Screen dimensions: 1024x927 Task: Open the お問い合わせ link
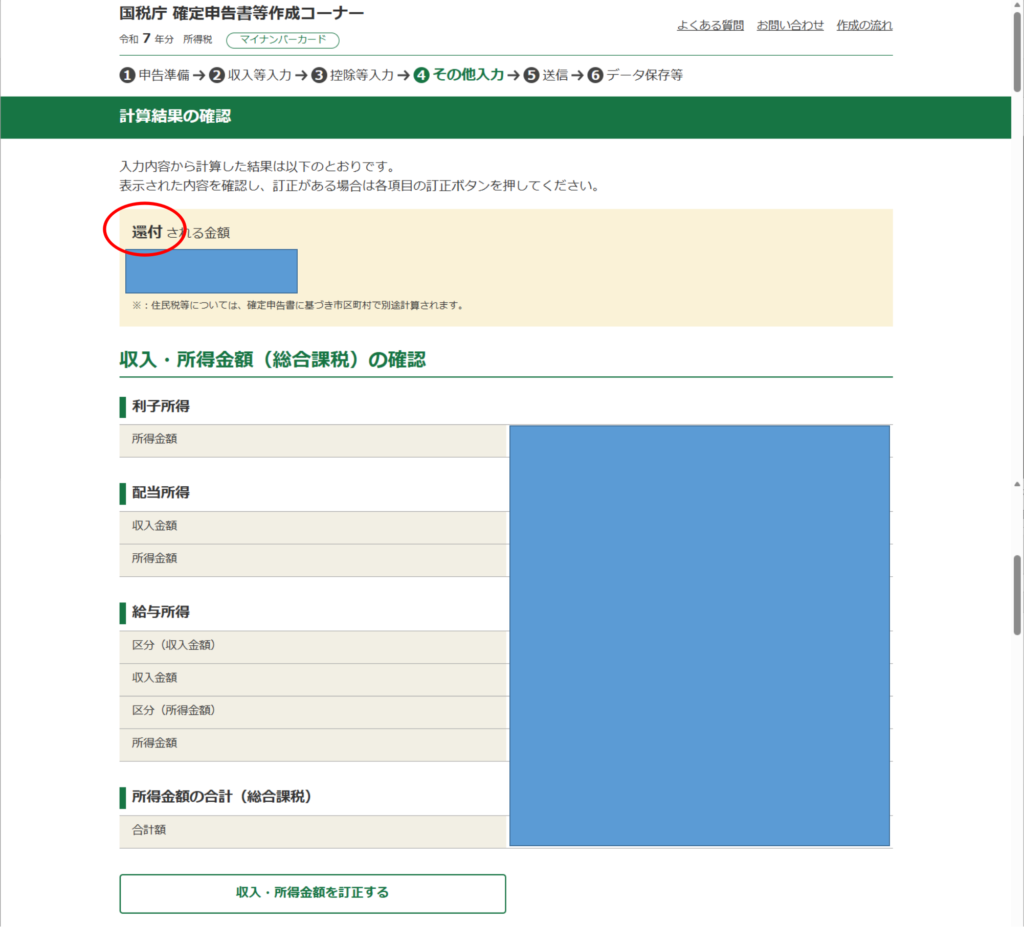click(x=790, y=25)
